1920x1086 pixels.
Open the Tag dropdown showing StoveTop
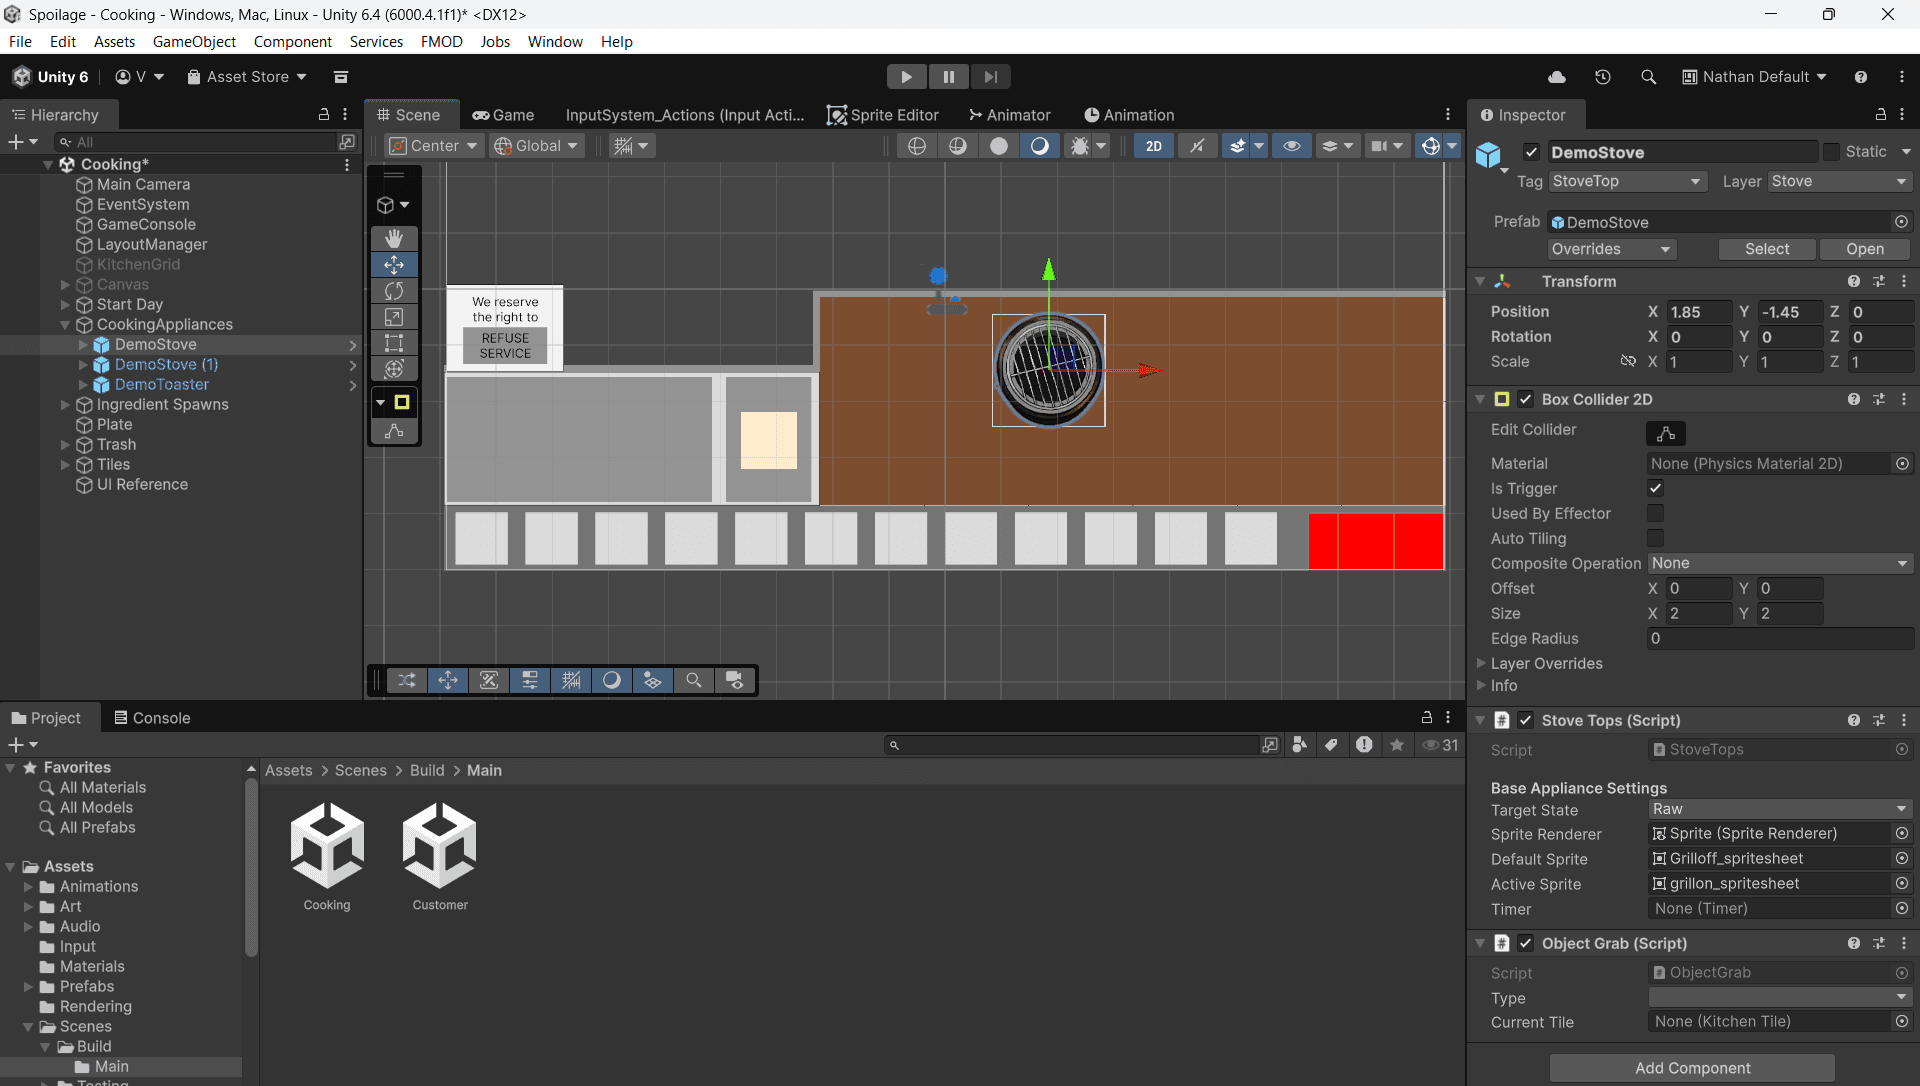[x=1627, y=181]
